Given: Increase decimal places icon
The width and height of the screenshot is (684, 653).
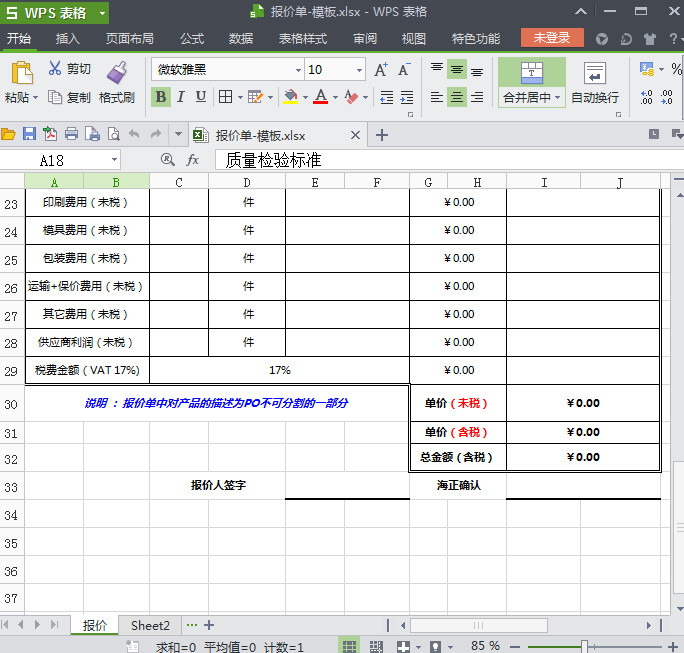Looking at the screenshot, I should (x=646, y=97).
